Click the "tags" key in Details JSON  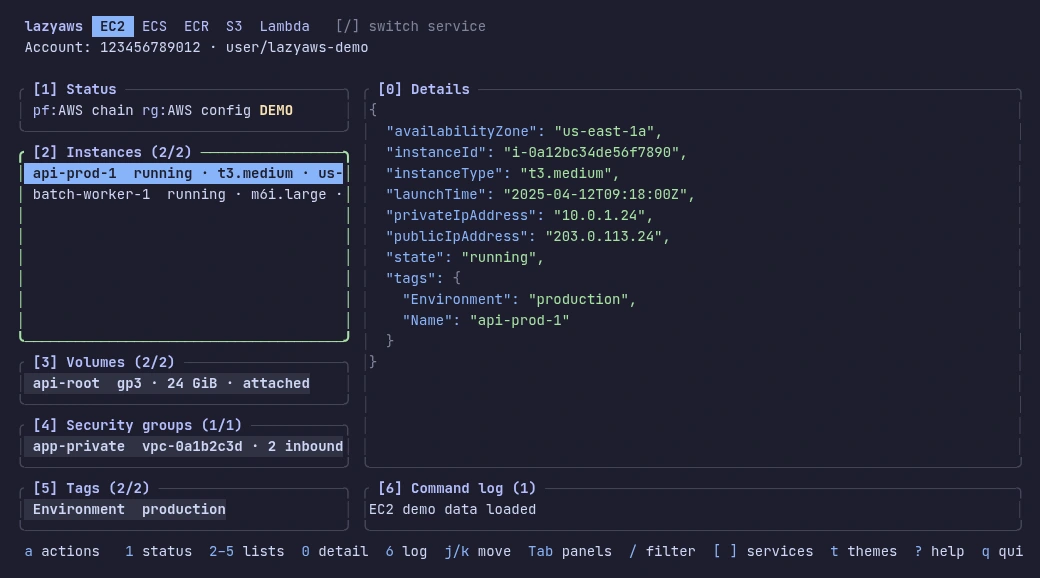411,279
